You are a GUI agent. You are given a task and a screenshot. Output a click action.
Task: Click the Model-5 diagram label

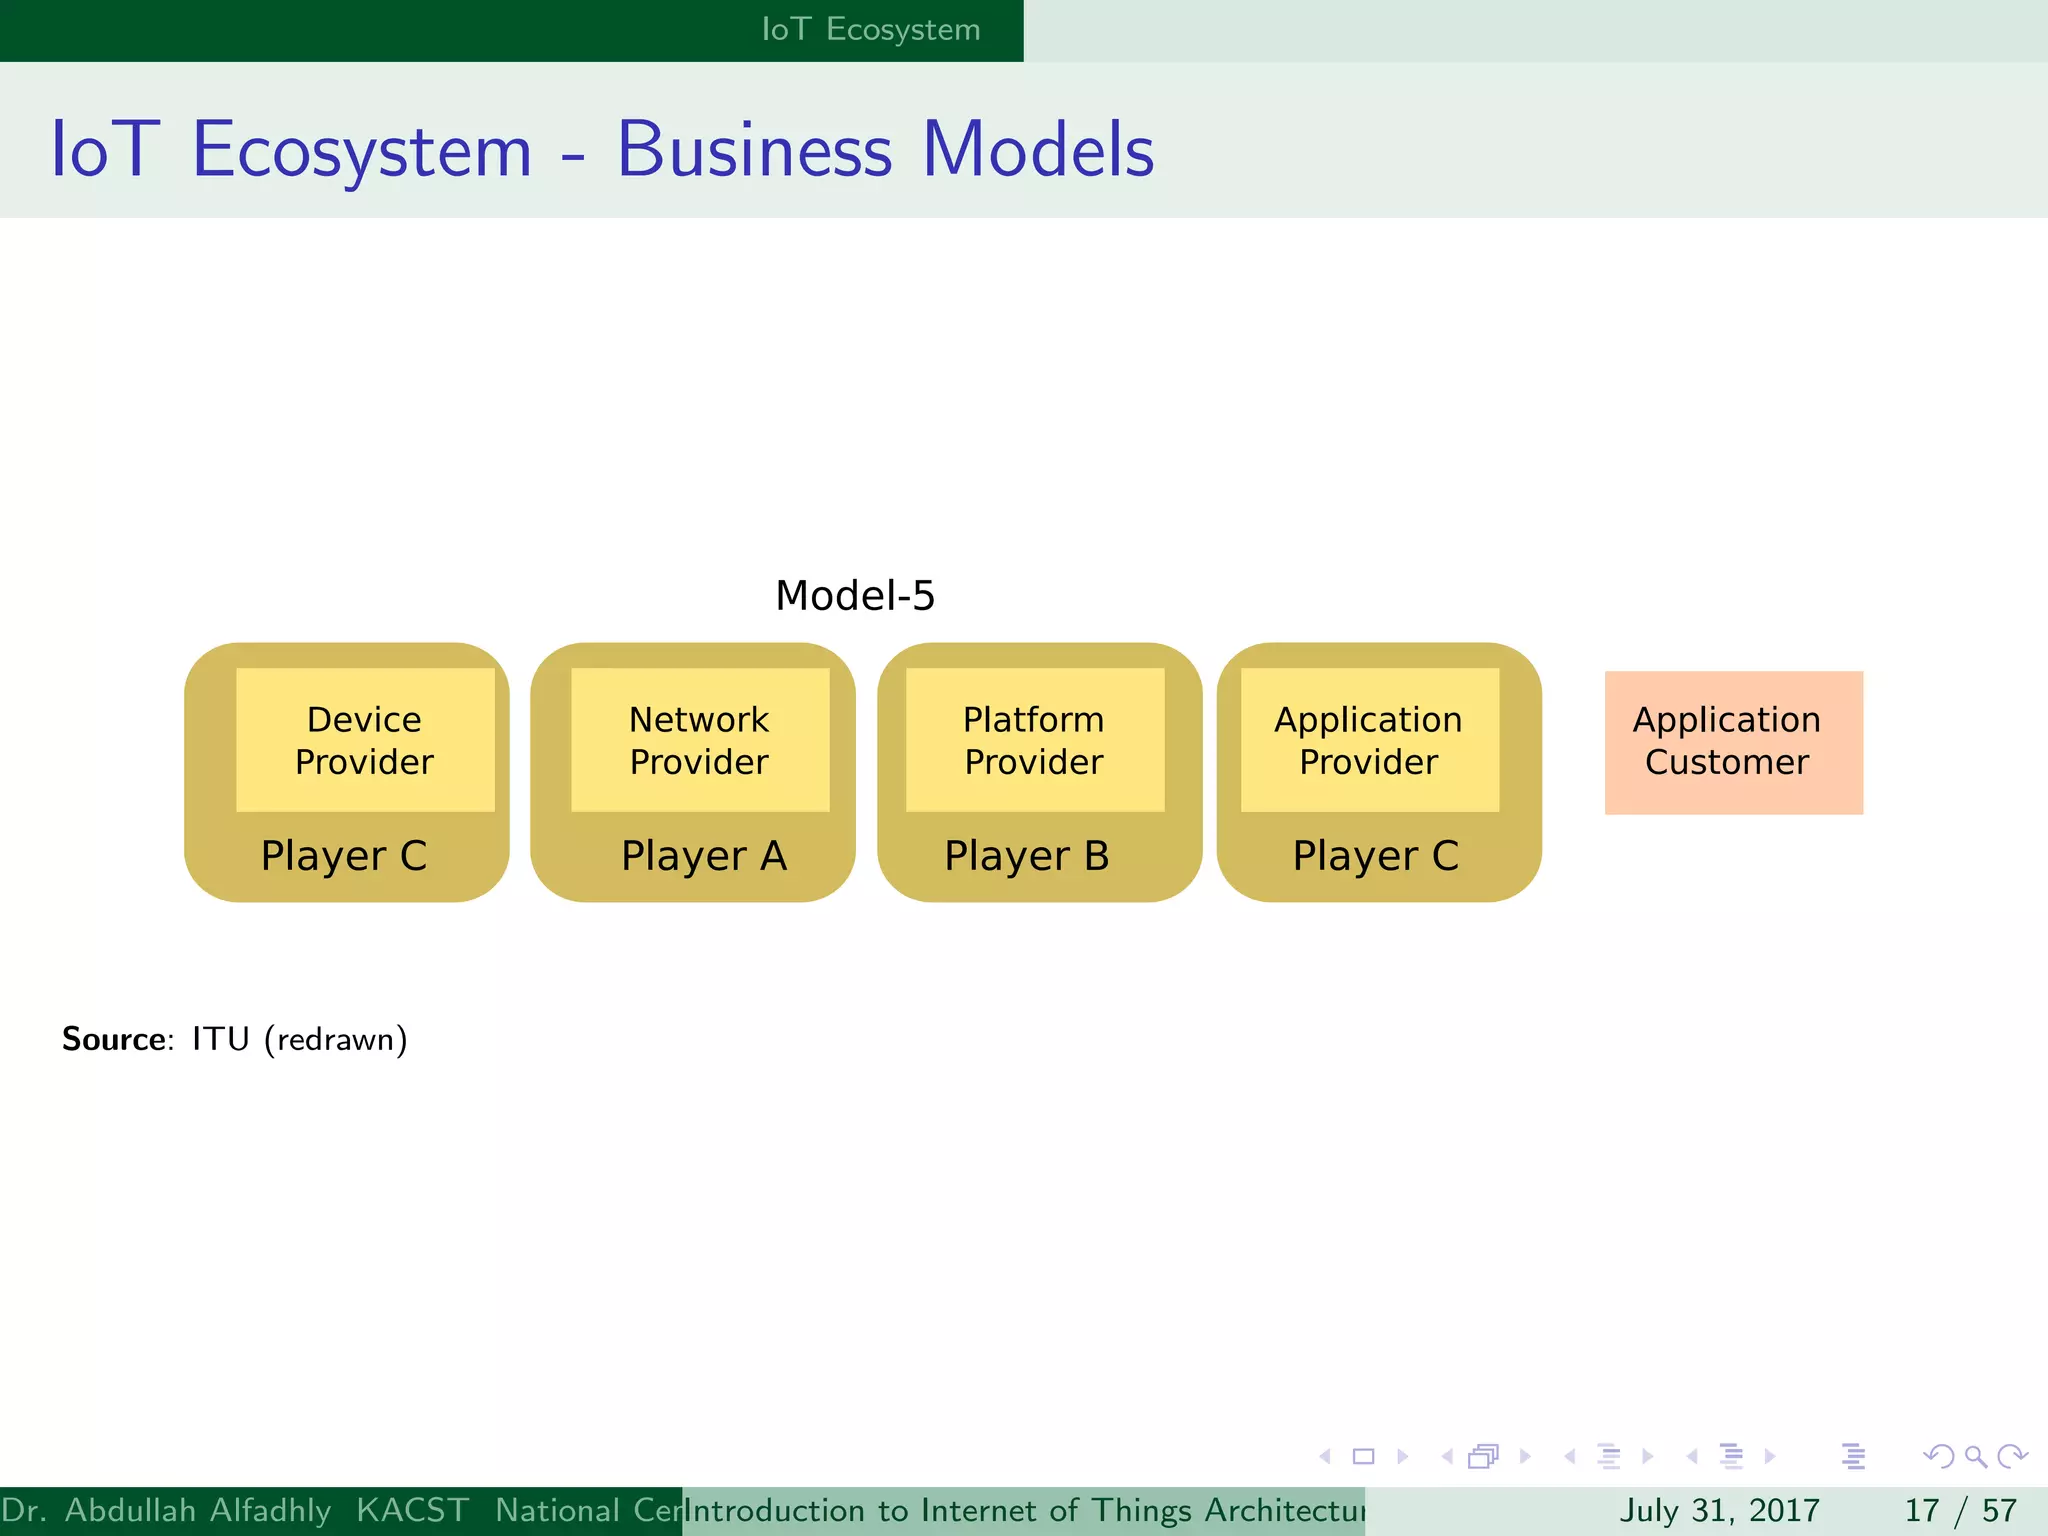(x=855, y=596)
